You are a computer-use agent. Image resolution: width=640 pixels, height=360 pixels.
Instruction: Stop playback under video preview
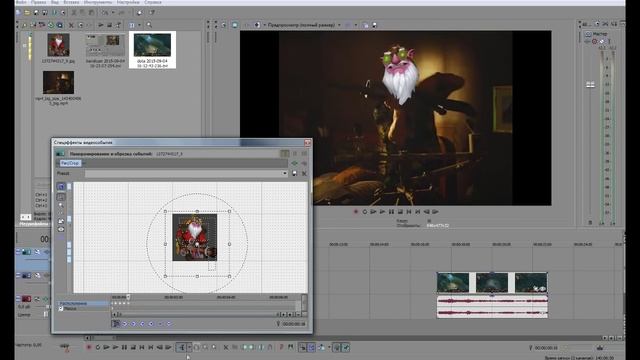pos(400,211)
